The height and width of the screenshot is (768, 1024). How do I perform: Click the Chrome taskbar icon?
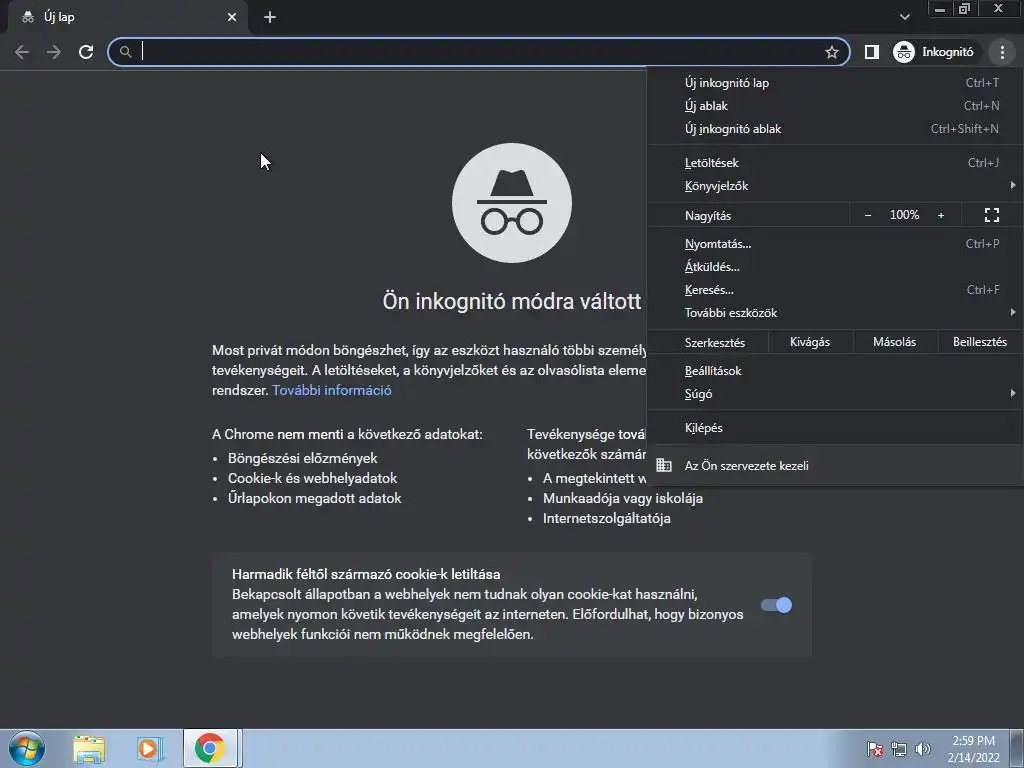[210, 748]
